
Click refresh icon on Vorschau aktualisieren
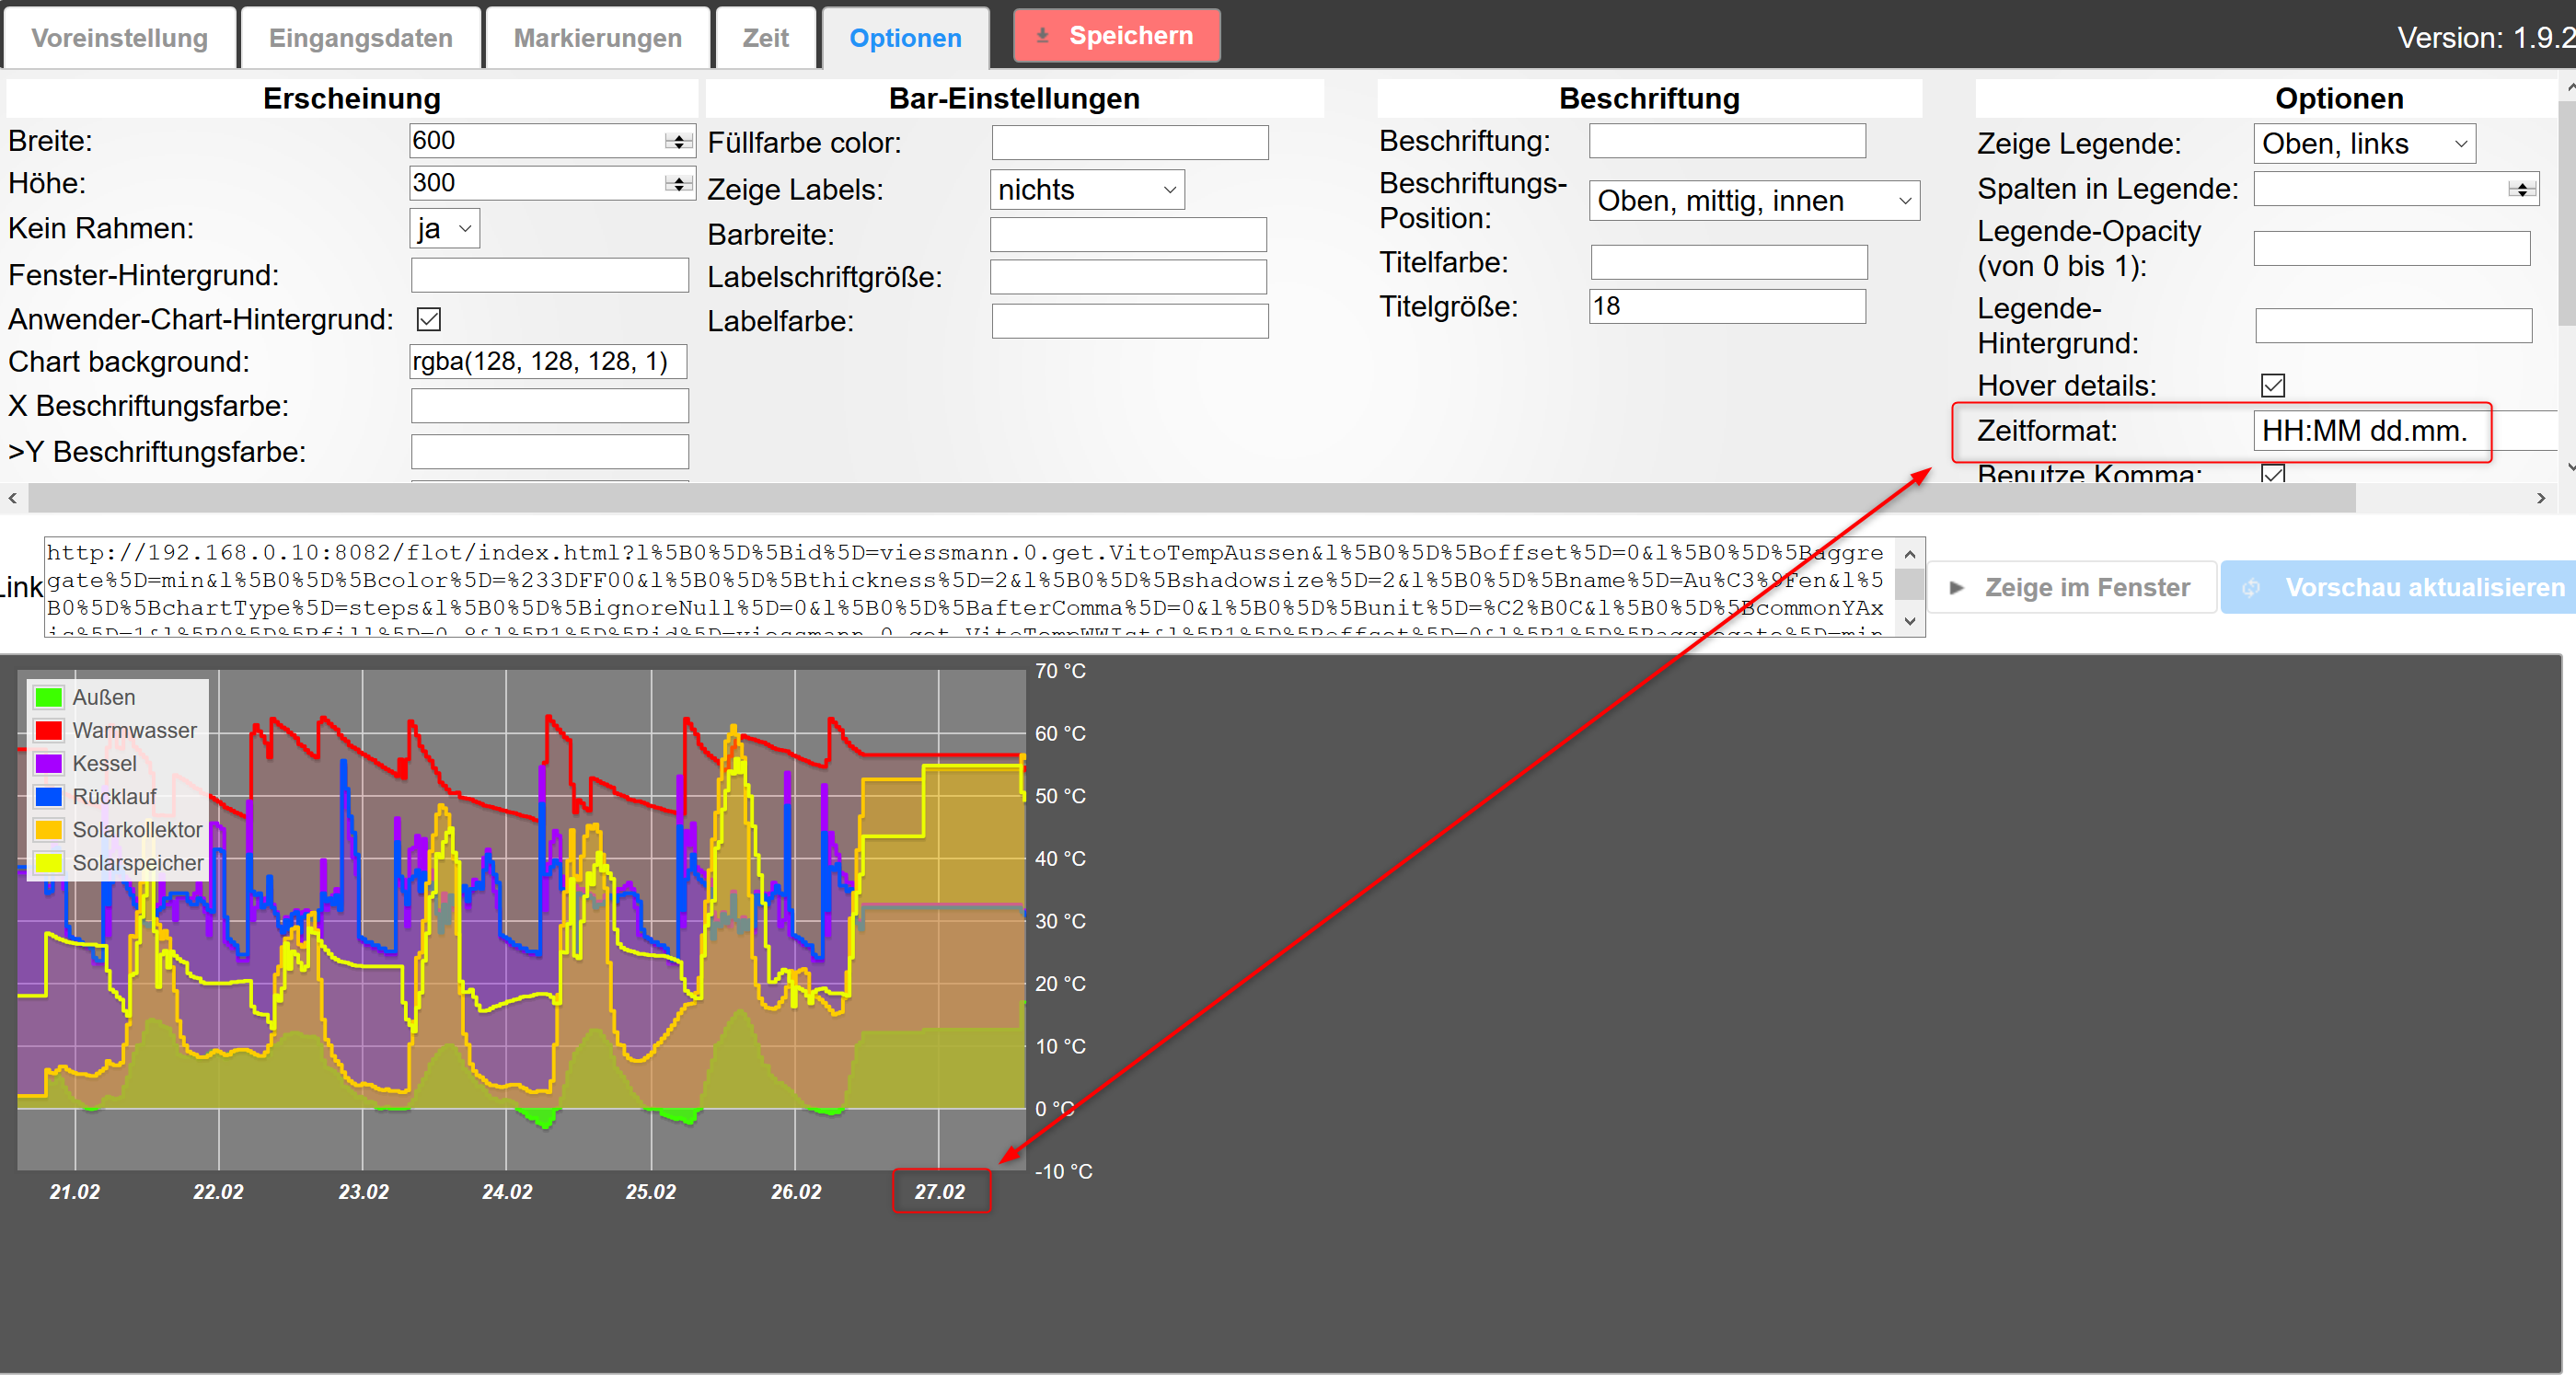tap(2250, 588)
